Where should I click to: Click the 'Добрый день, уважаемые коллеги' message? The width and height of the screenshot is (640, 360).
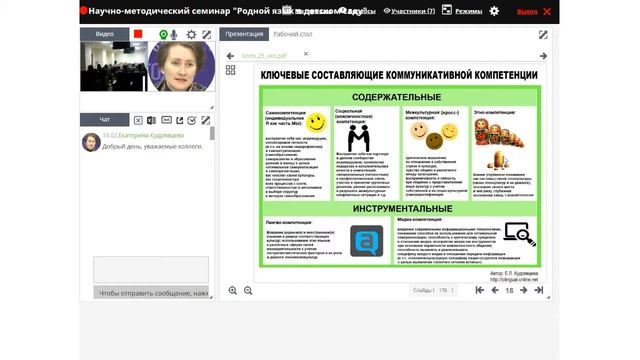[x=152, y=146]
